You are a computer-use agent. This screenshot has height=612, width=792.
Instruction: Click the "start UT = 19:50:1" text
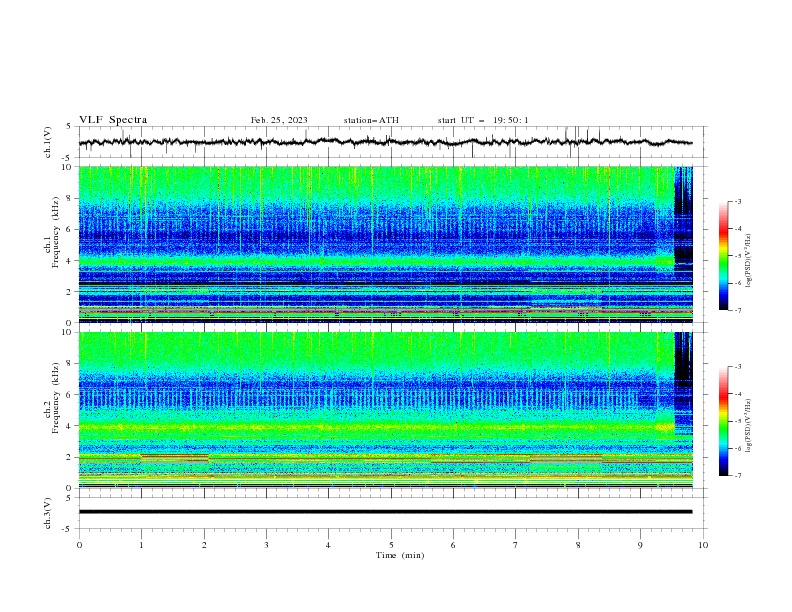[483, 120]
